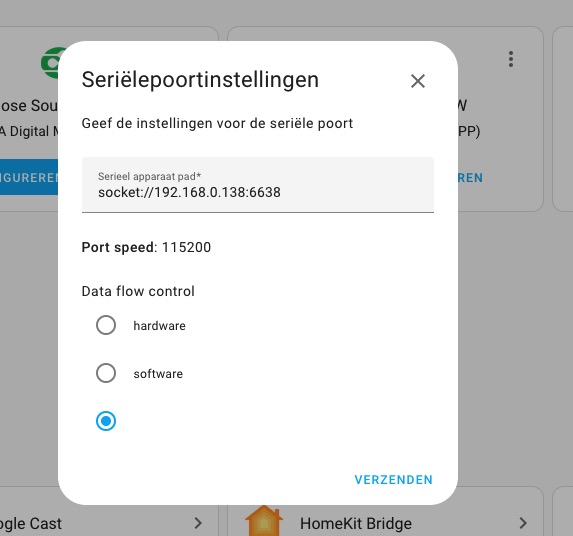The height and width of the screenshot is (536, 573).
Task: Click the Data flow control heading
Action: click(138, 291)
